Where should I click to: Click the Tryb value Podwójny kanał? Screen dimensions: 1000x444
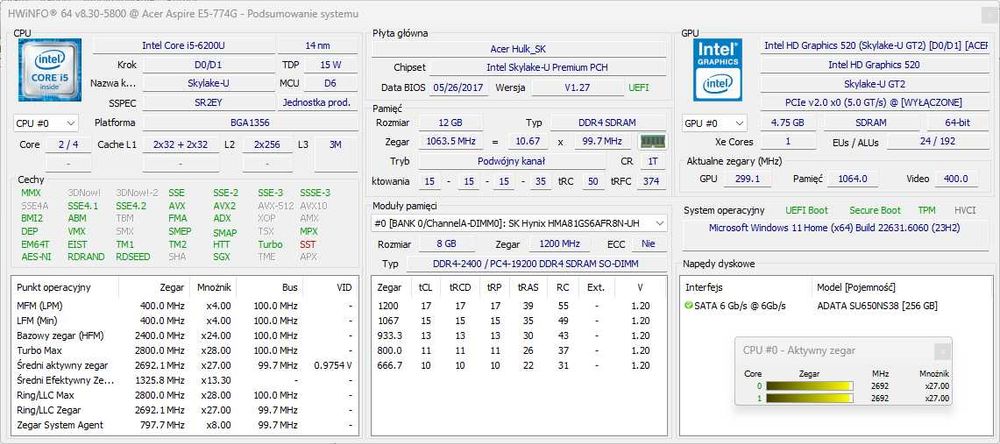point(511,161)
